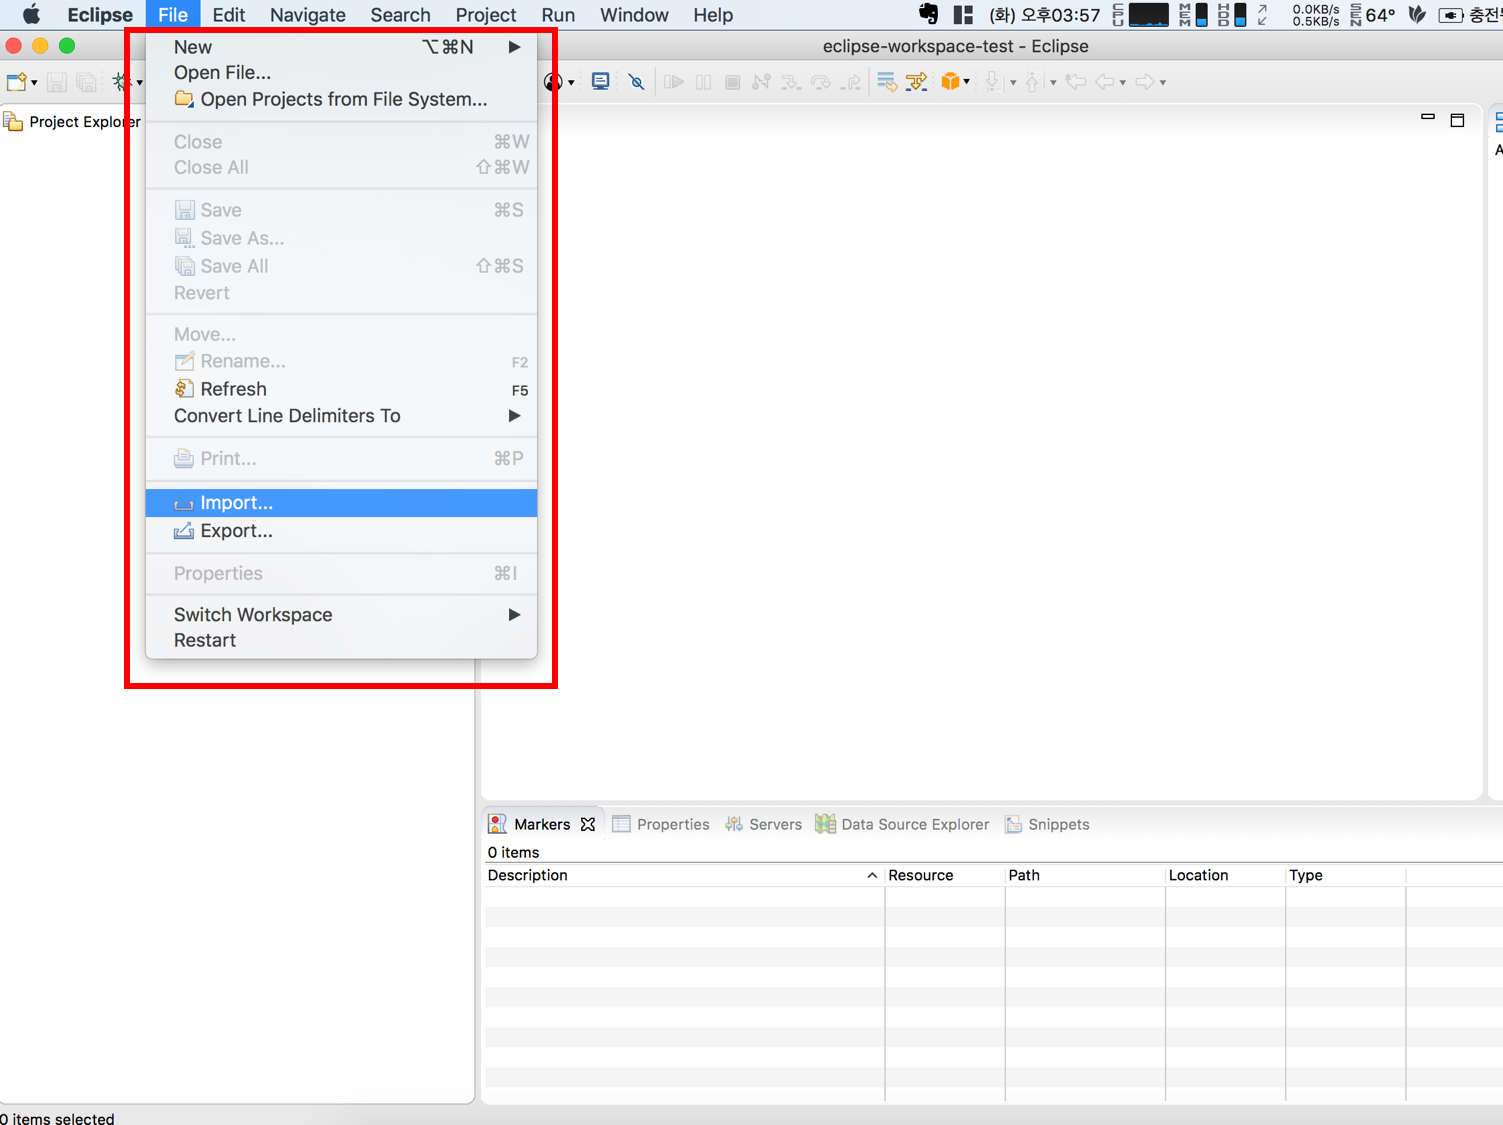Click the Evernote elephant menu bar icon

pyautogui.click(x=928, y=15)
